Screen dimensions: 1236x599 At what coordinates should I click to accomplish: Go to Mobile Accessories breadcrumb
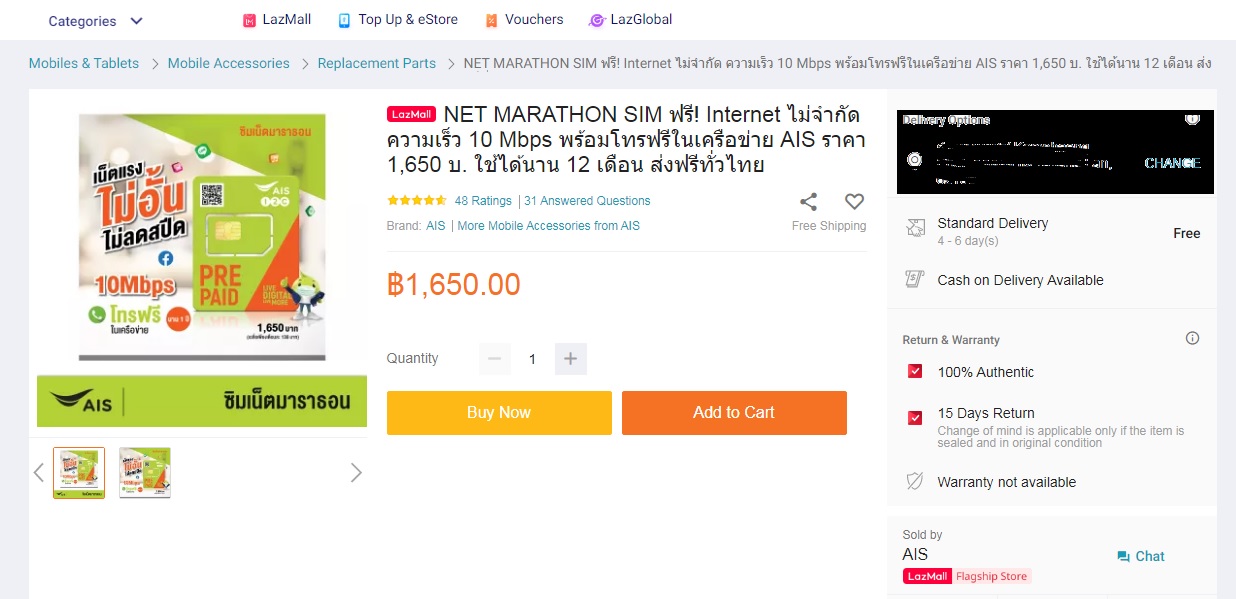(x=228, y=63)
